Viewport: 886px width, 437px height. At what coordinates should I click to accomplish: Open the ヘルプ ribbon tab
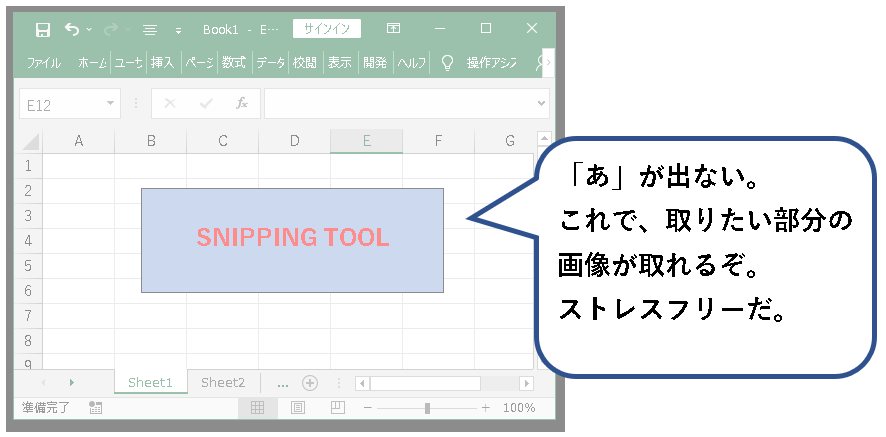tap(411, 63)
